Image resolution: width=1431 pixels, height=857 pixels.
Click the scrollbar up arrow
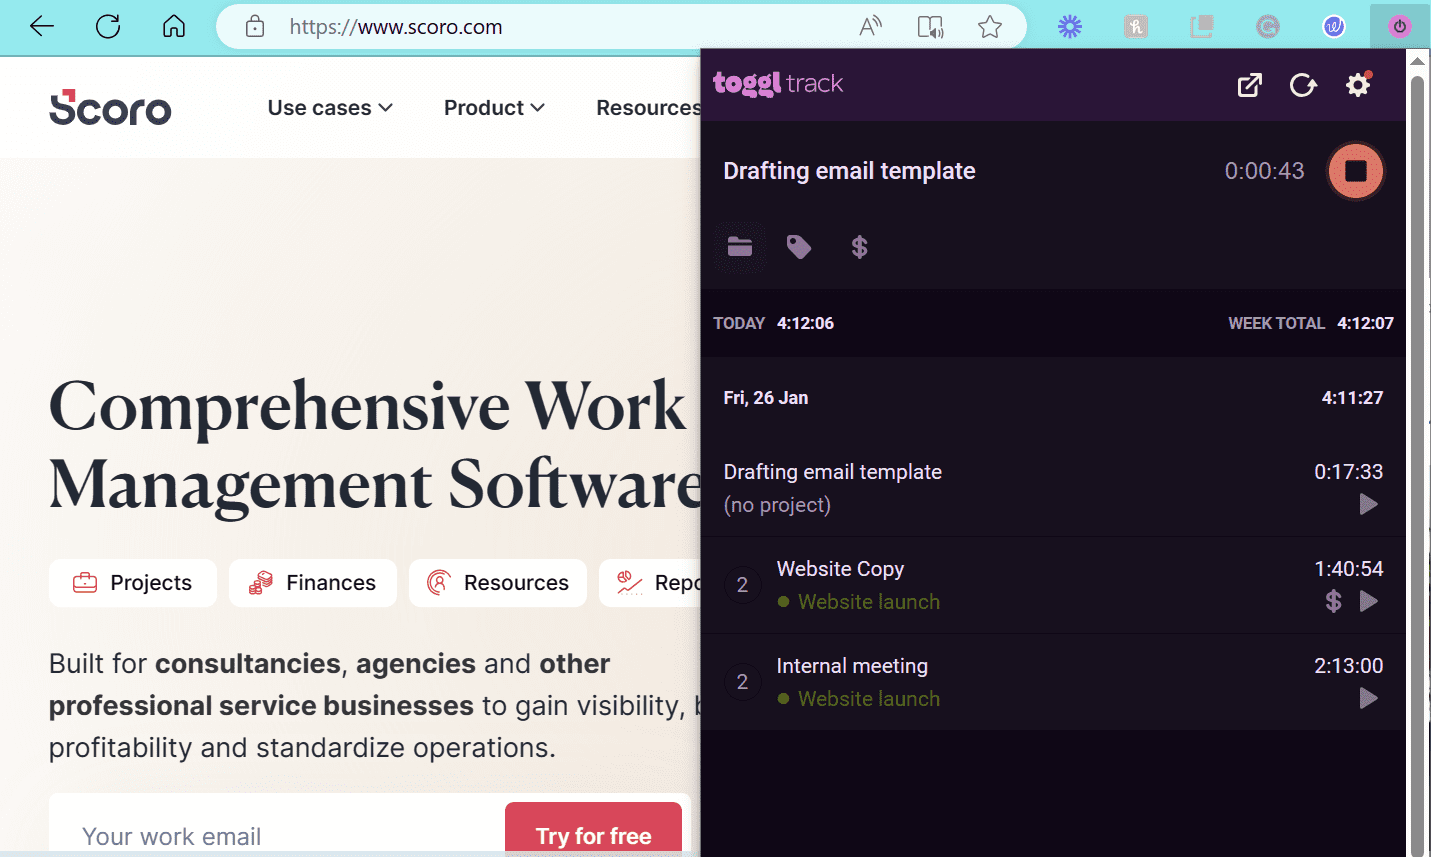coord(1417,61)
